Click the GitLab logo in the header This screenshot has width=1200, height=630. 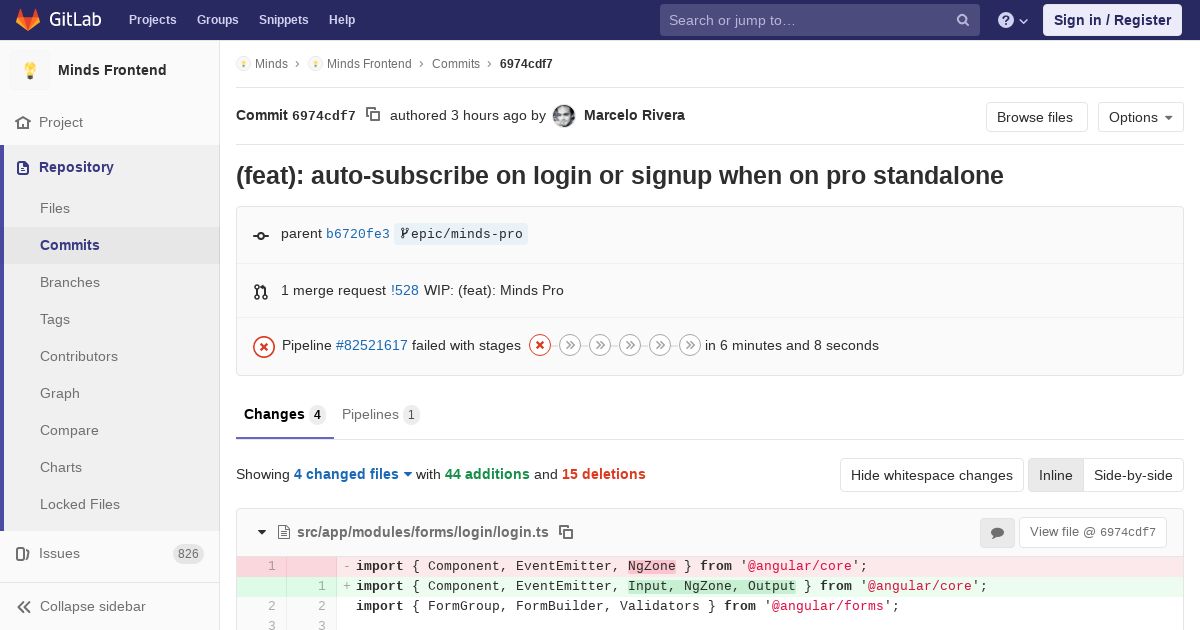point(57,20)
